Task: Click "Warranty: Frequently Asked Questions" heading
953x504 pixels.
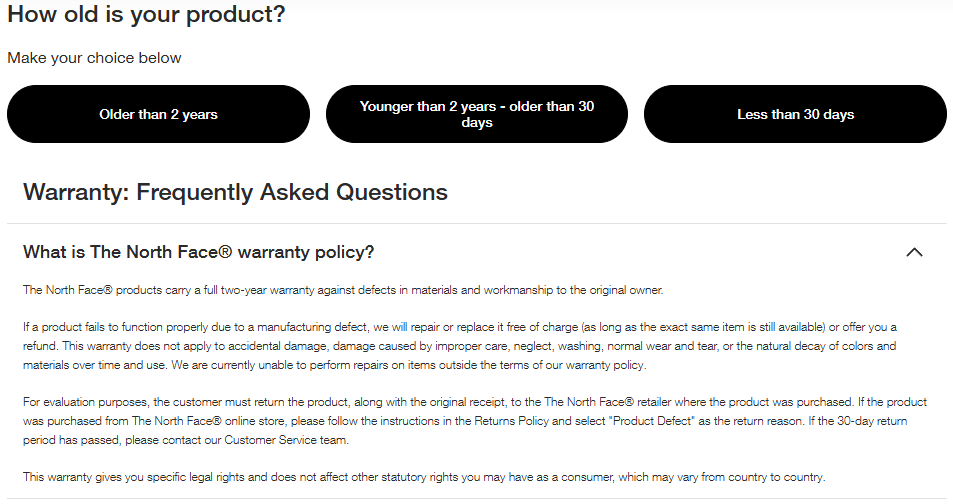Action: (x=235, y=192)
